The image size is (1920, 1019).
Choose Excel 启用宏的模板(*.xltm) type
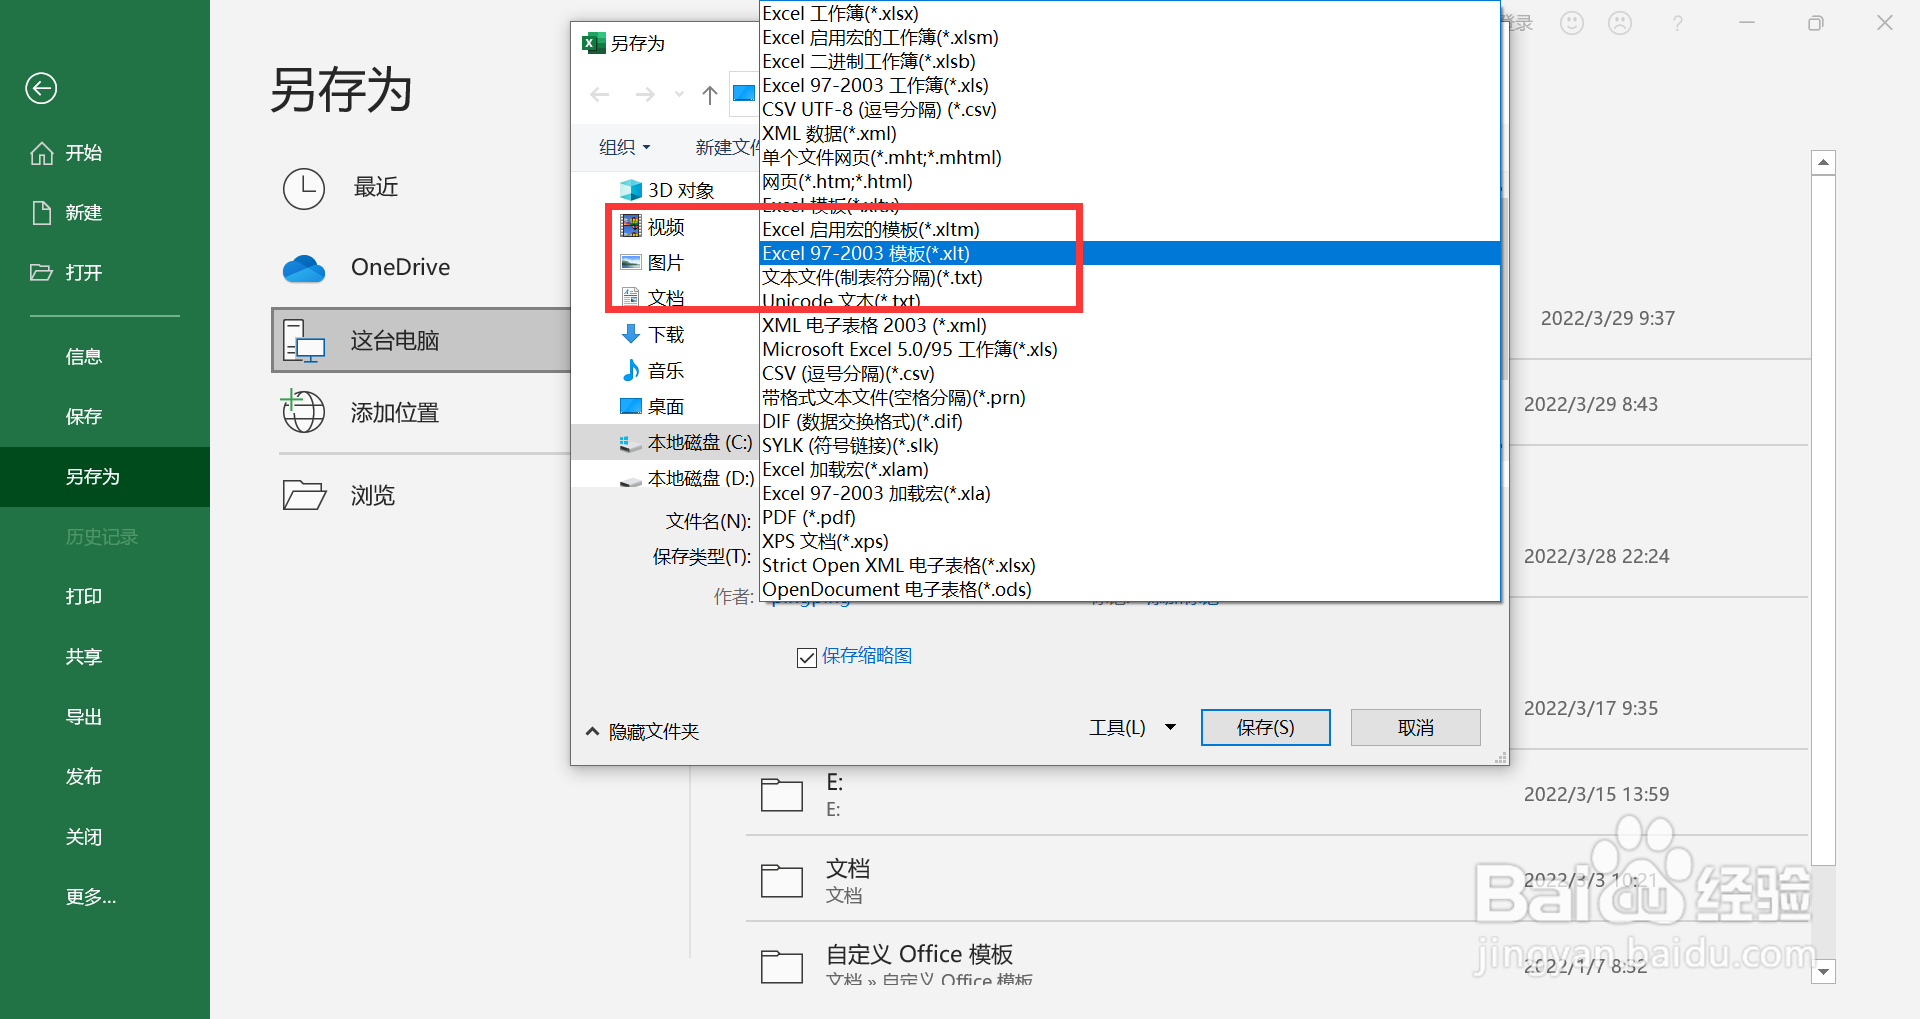[1130, 229]
